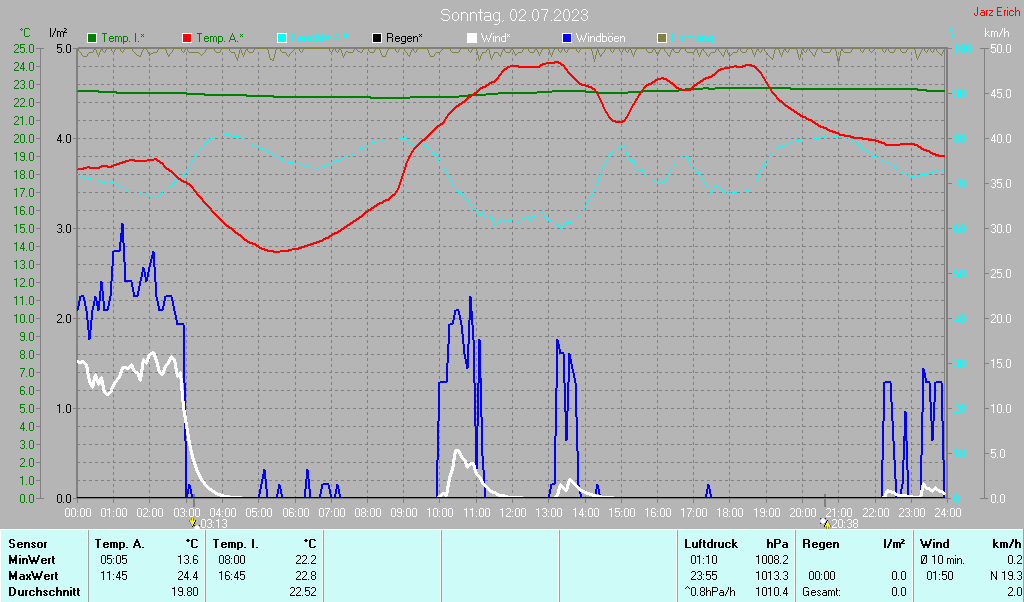This screenshot has height=602, width=1024.
Task: Click the Temp. A. maximum time '11:45'
Action: pyautogui.click(x=114, y=577)
